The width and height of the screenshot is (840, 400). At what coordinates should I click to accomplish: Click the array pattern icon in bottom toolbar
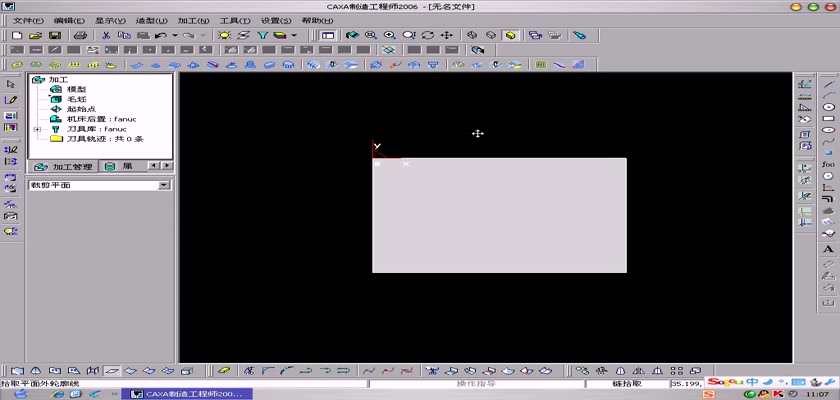(x=677, y=370)
